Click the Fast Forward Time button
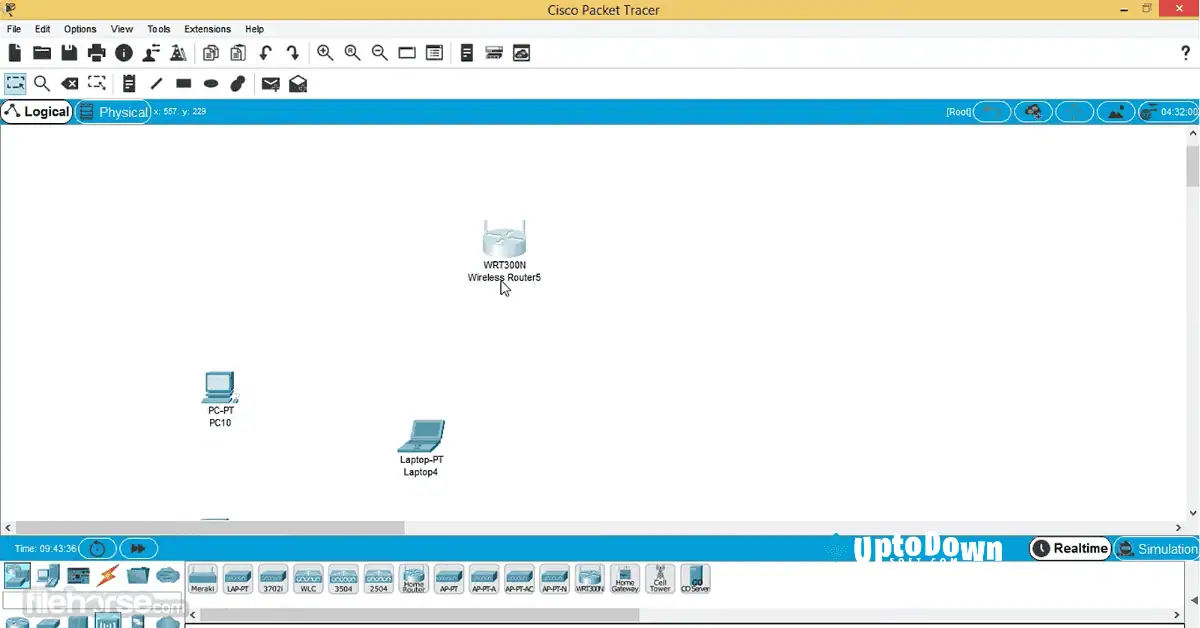Image resolution: width=1200 pixels, height=628 pixels. pos(138,548)
